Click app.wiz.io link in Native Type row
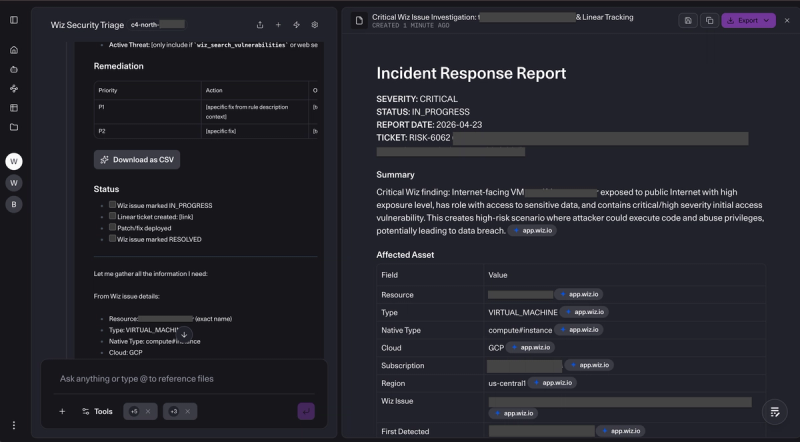This screenshot has height=442, width=800. [579, 330]
